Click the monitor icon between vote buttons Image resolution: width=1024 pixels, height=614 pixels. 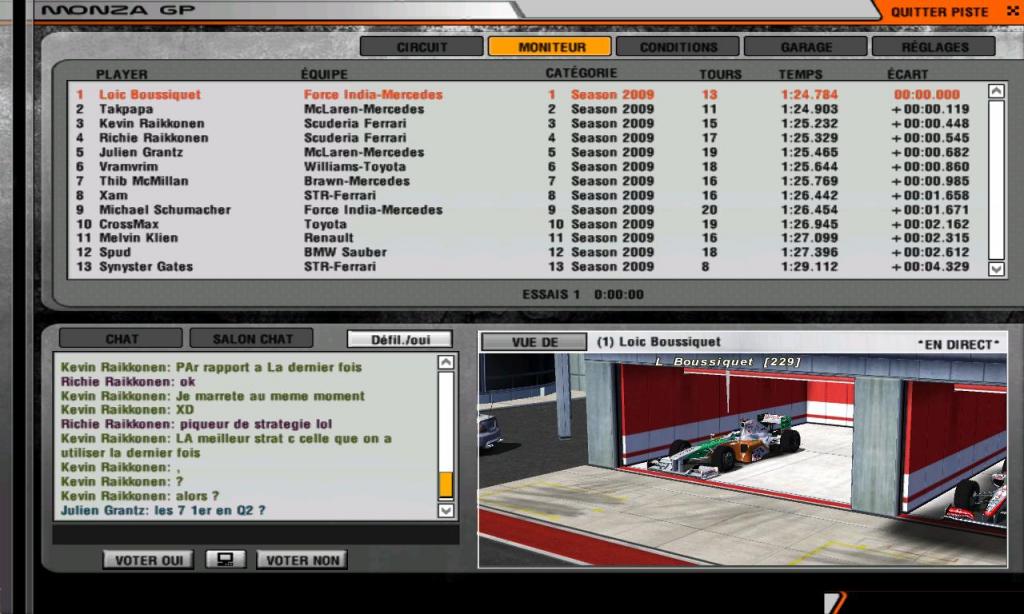point(225,560)
